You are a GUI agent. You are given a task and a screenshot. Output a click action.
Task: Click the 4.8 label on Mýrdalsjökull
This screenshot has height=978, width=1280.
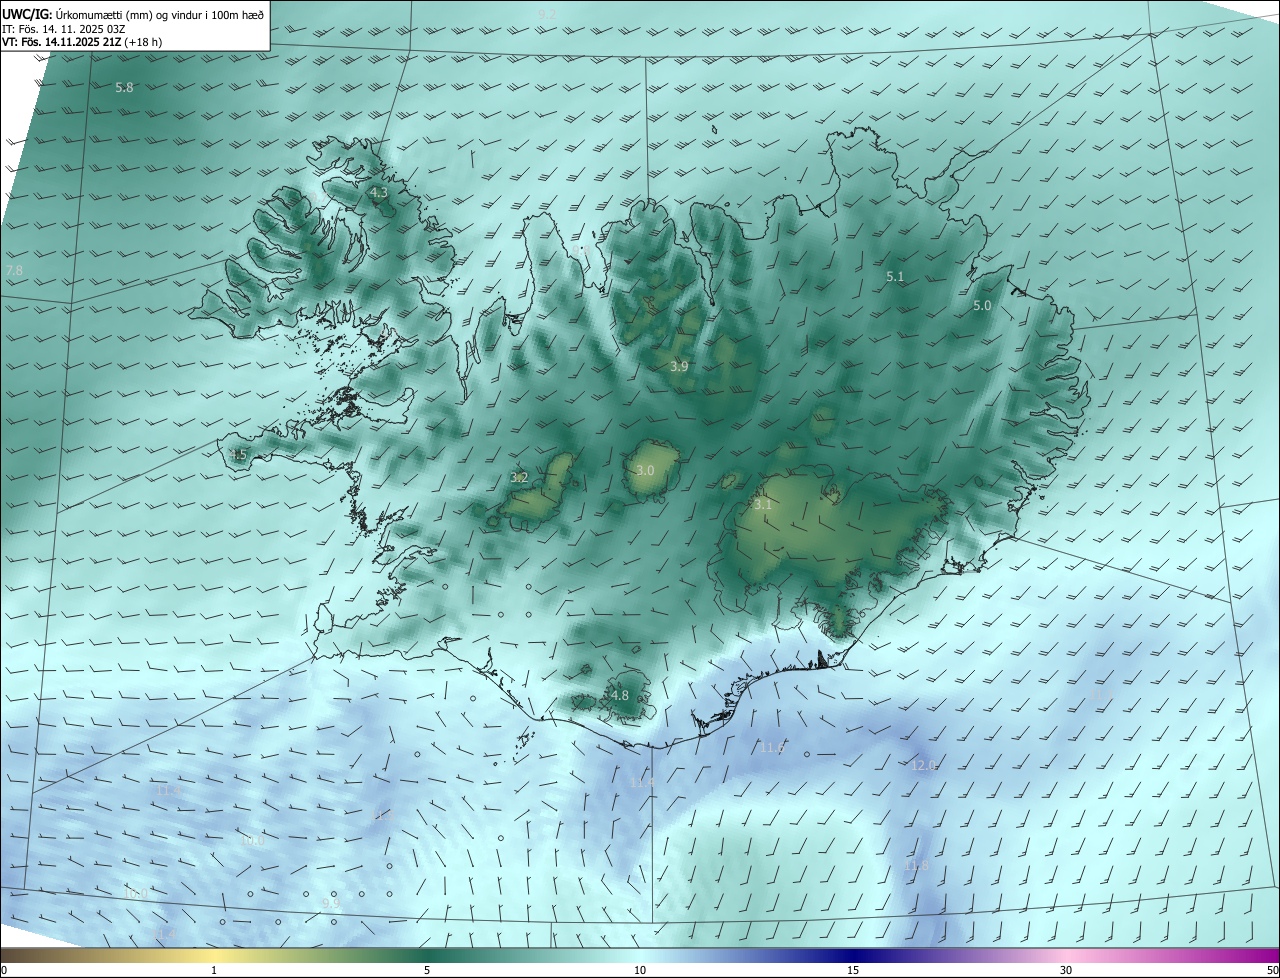pos(619,695)
